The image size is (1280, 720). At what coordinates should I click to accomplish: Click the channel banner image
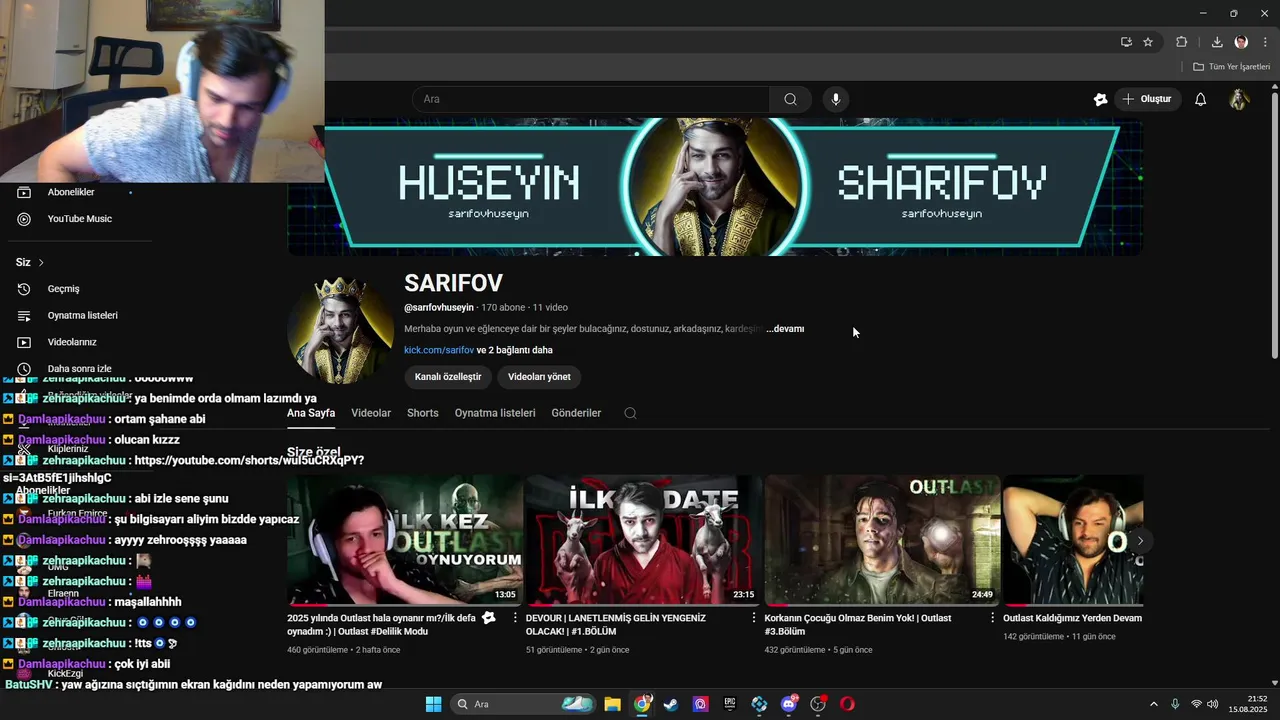click(x=715, y=187)
